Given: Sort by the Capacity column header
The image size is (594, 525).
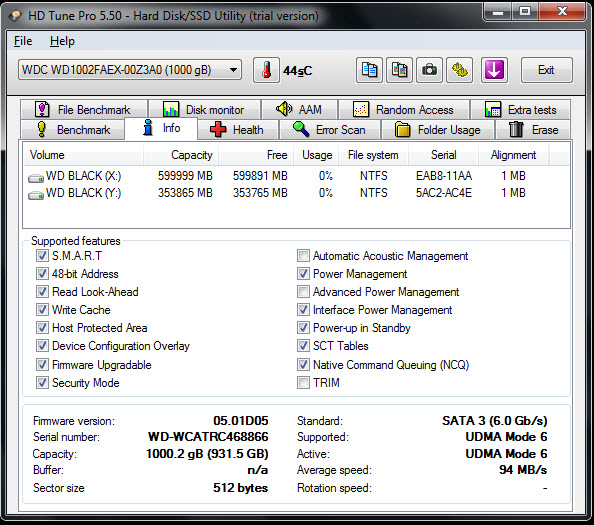Looking at the screenshot, I should click(x=181, y=155).
